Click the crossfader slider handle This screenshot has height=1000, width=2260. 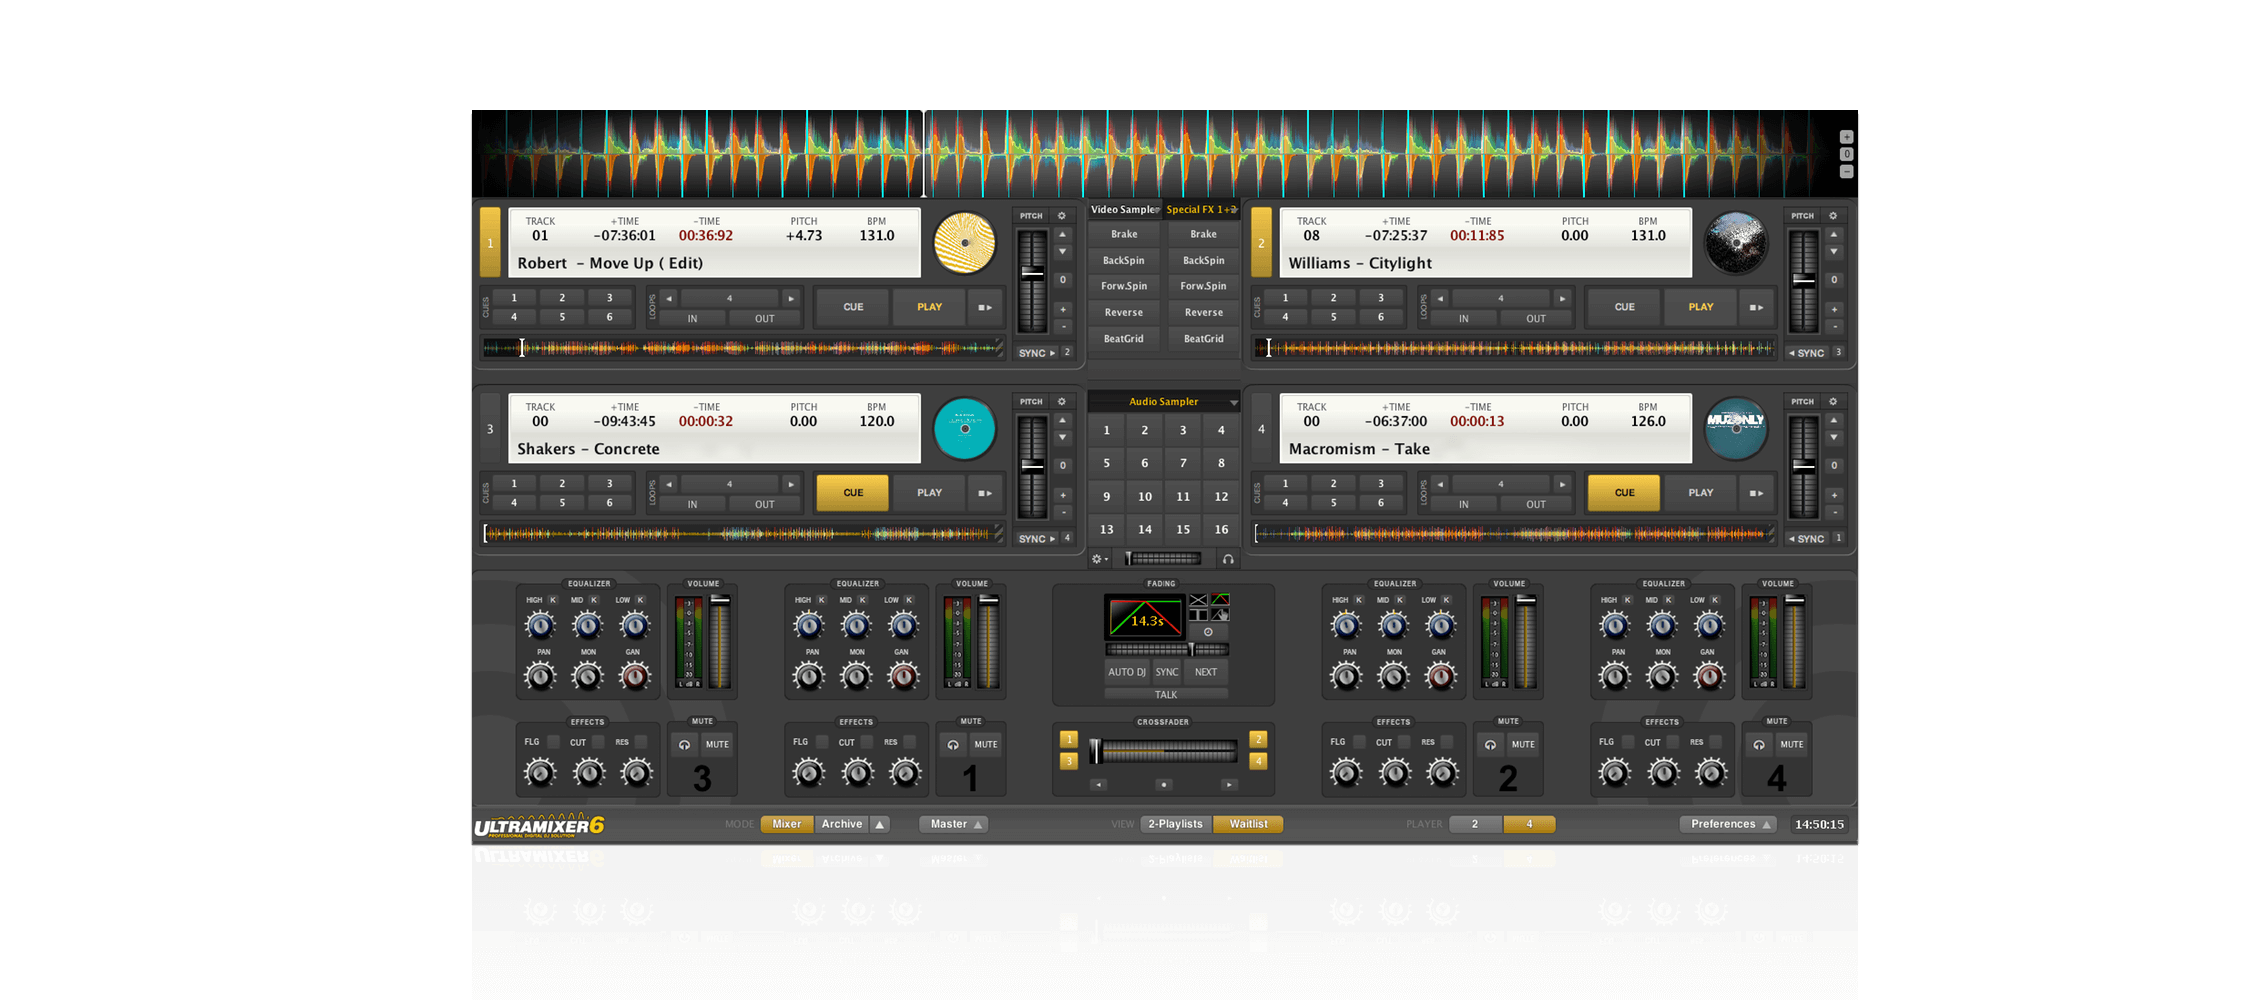point(1096,751)
